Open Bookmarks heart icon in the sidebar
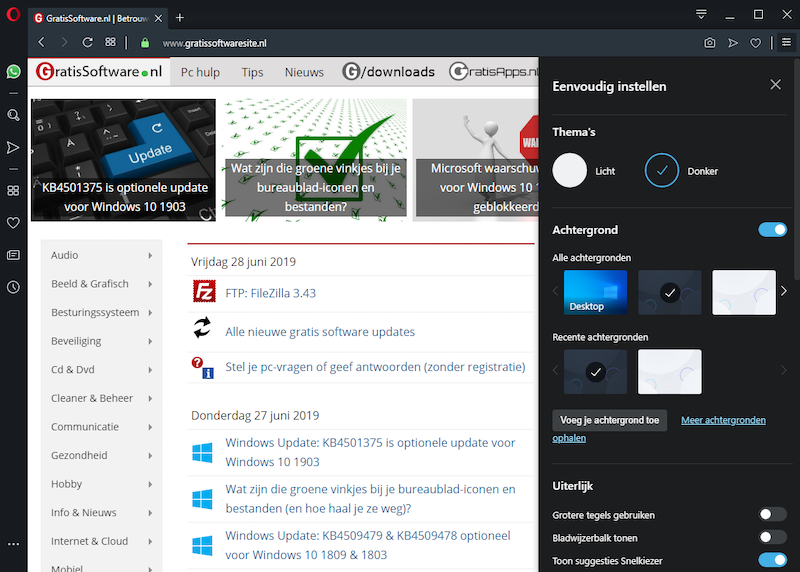Screen dimensions: 800x572 click(13, 223)
